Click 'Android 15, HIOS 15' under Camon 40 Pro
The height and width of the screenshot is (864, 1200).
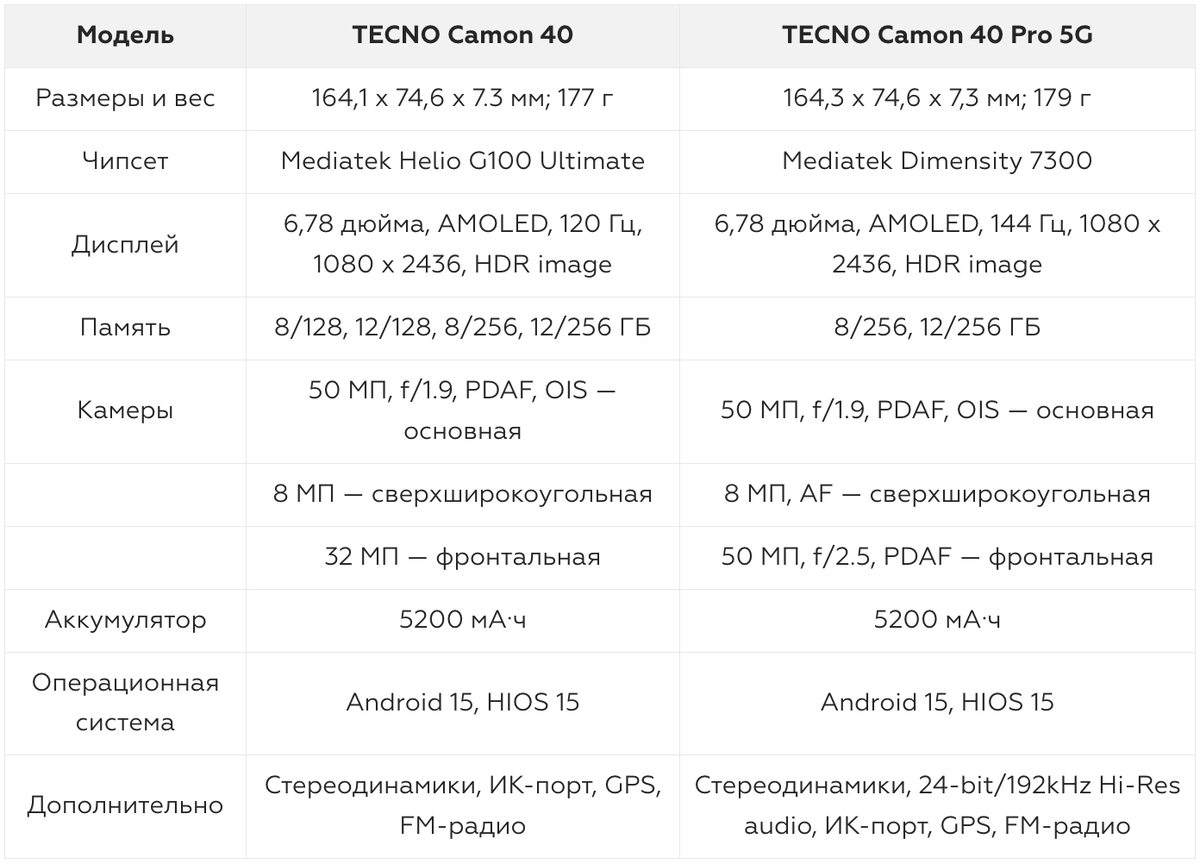937,703
